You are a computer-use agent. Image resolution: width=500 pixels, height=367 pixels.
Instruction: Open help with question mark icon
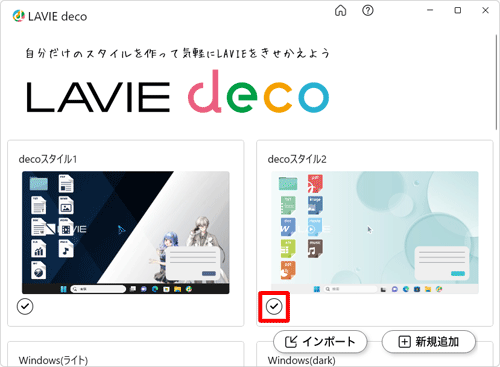(368, 11)
